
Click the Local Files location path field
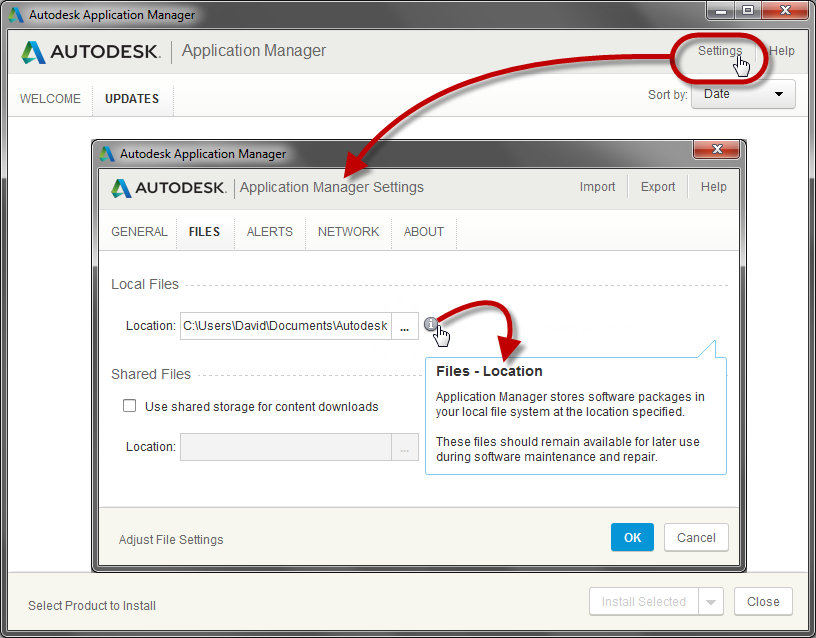coord(286,326)
